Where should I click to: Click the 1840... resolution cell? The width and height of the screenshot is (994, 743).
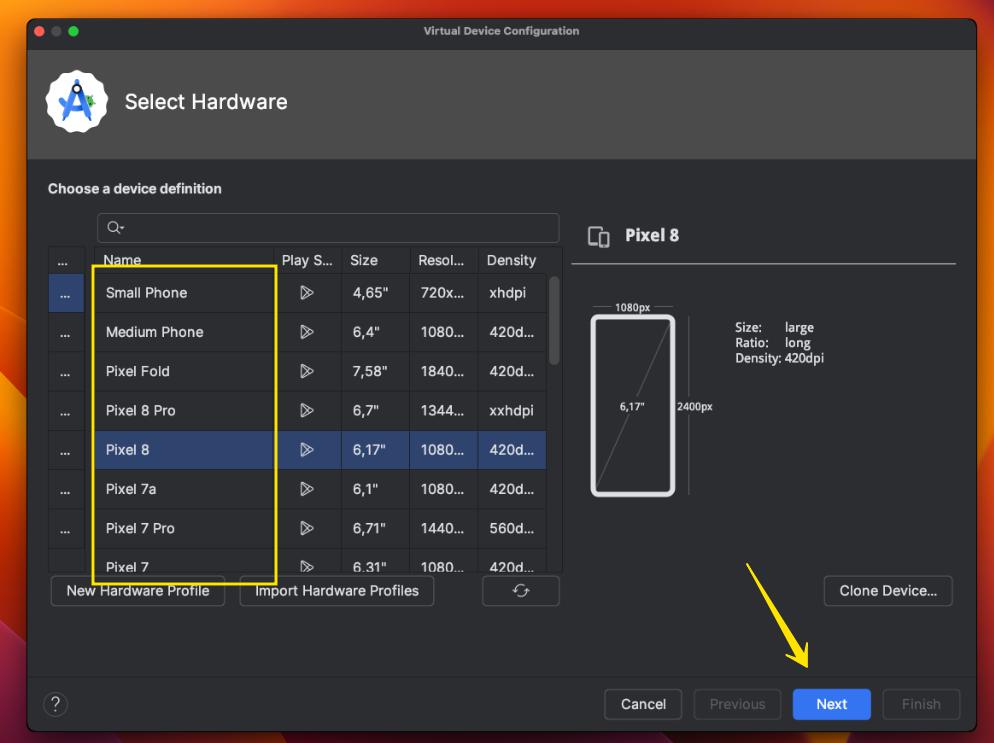coord(444,372)
